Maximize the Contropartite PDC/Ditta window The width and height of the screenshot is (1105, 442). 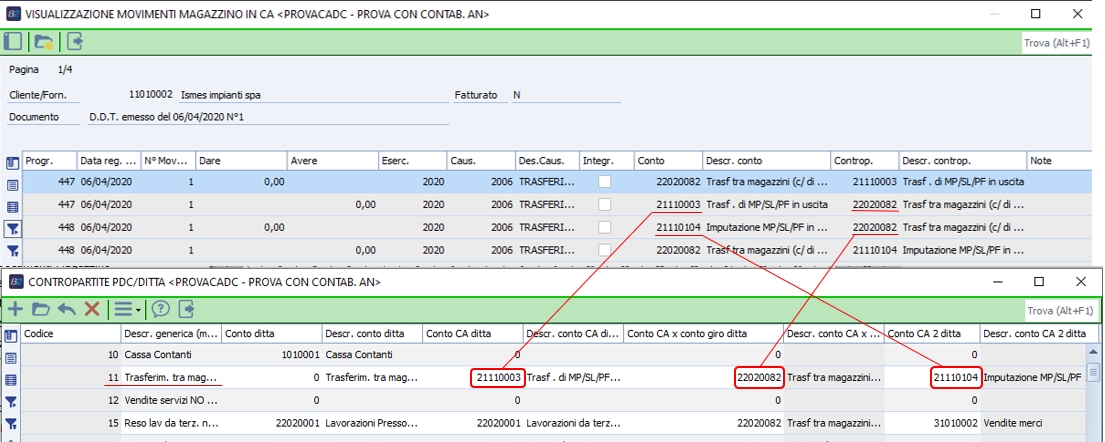coord(1039,282)
